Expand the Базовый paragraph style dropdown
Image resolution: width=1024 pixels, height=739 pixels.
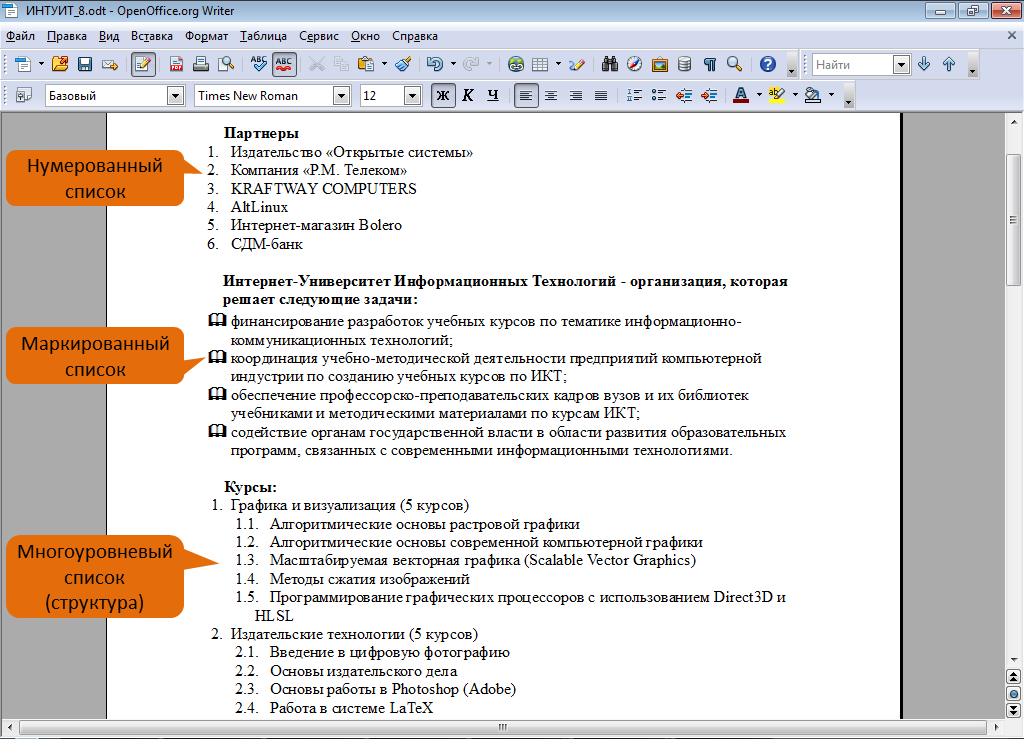[175, 96]
